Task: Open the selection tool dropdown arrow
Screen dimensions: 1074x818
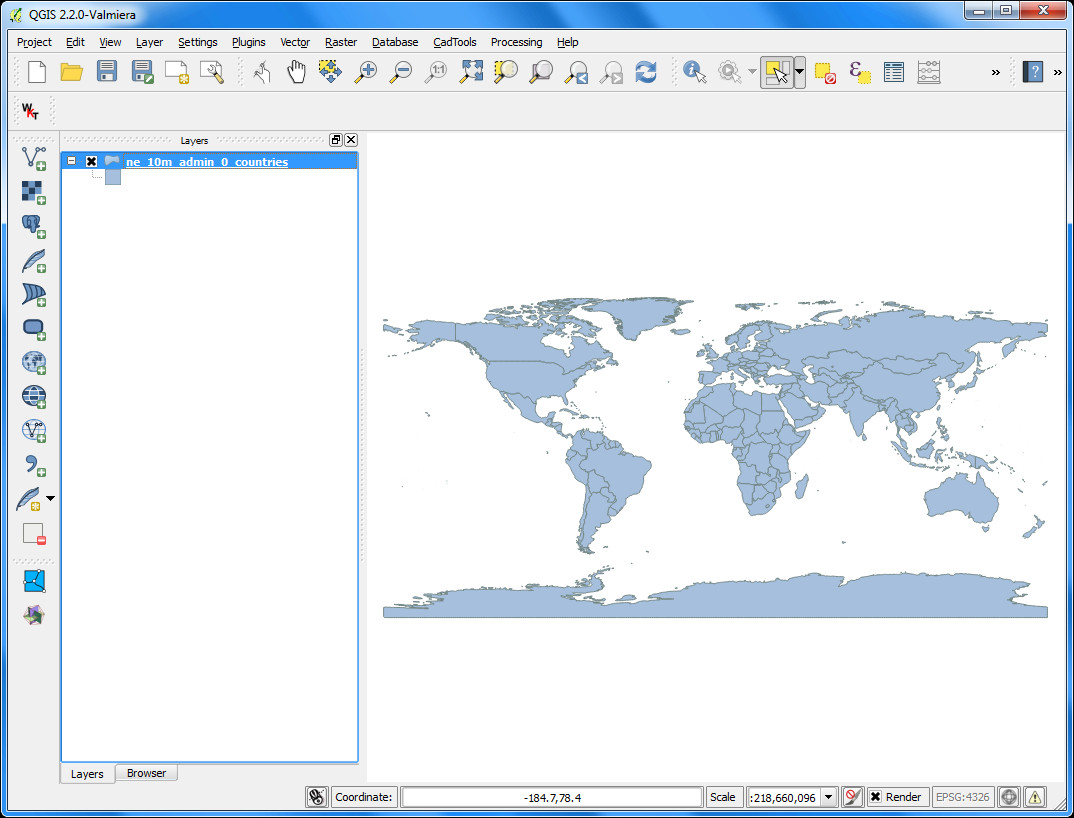Action: (799, 72)
